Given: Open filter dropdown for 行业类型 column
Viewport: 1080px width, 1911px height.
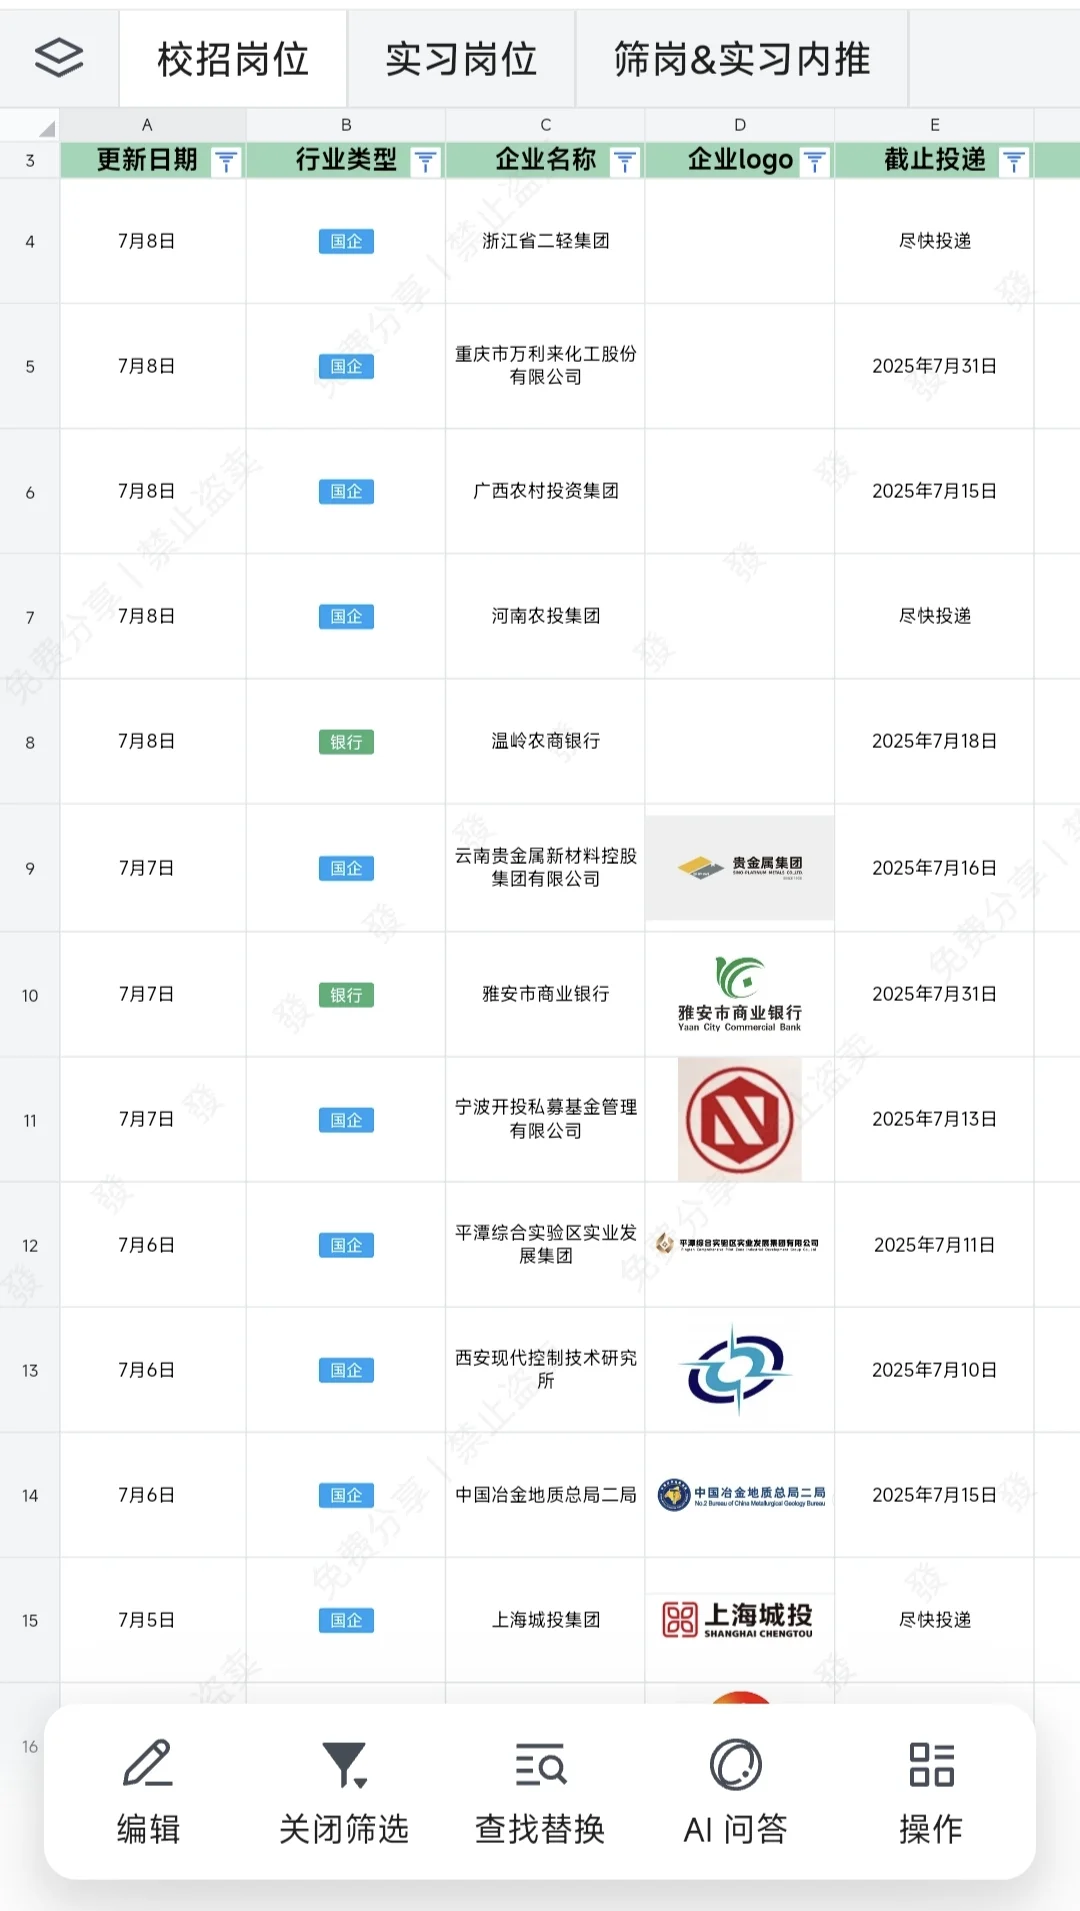Looking at the screenshot, I should pyautogui.click(x=426, y=161).
